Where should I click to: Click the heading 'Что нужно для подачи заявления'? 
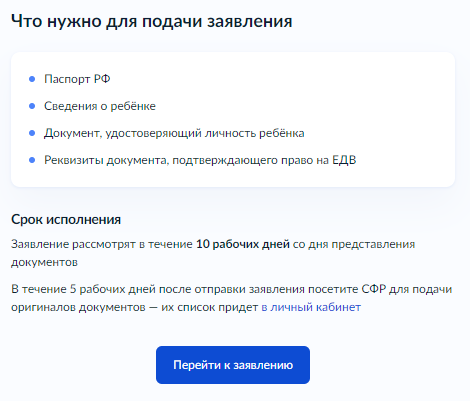(x=152, y=22)
